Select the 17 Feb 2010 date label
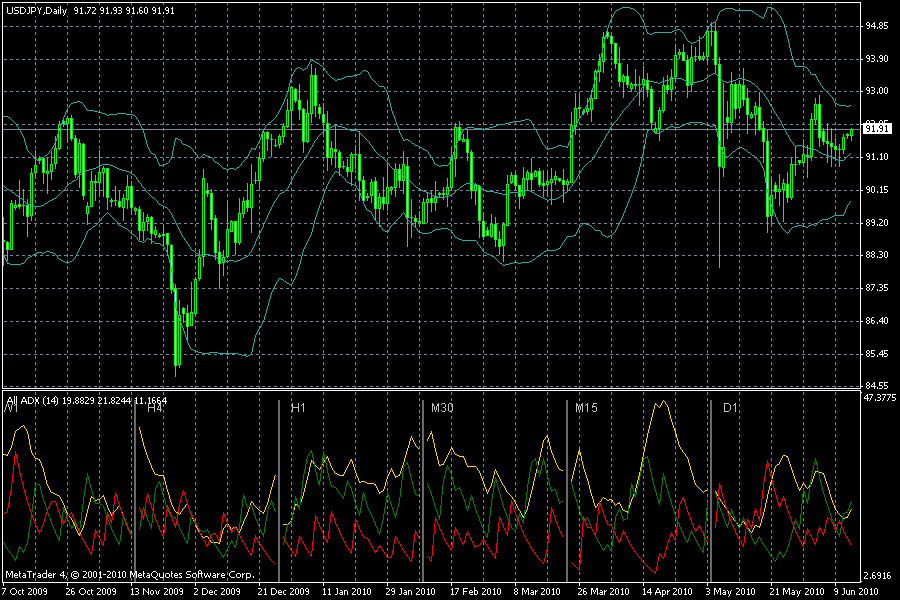 click(475, 591)
